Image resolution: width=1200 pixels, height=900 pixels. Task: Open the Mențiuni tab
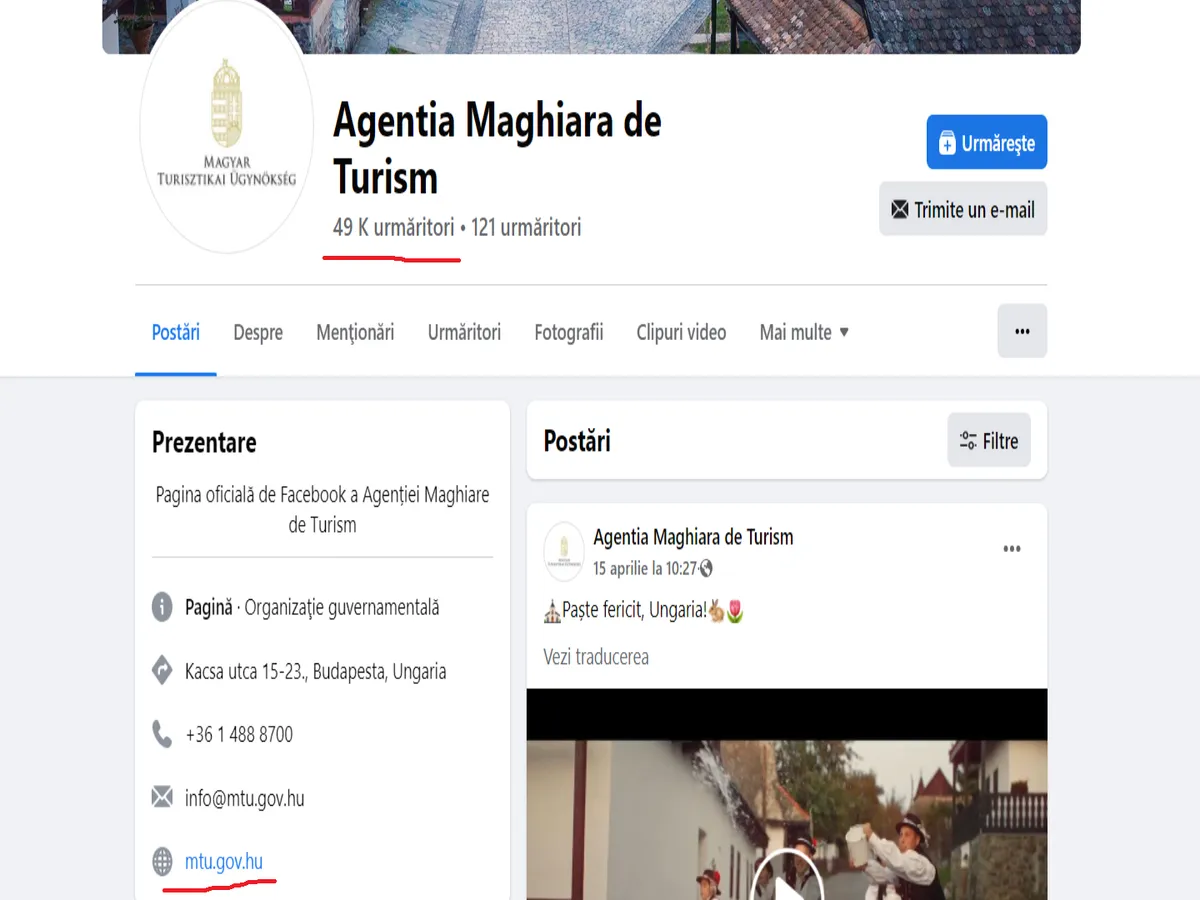tap(355, 332)
